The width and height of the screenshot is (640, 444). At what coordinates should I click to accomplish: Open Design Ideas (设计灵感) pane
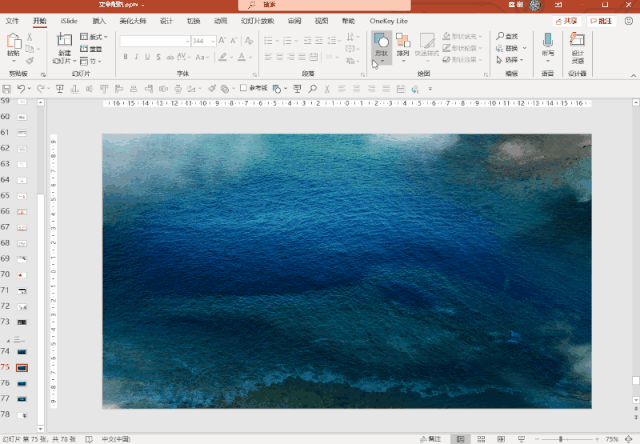(x=577, y=48)
